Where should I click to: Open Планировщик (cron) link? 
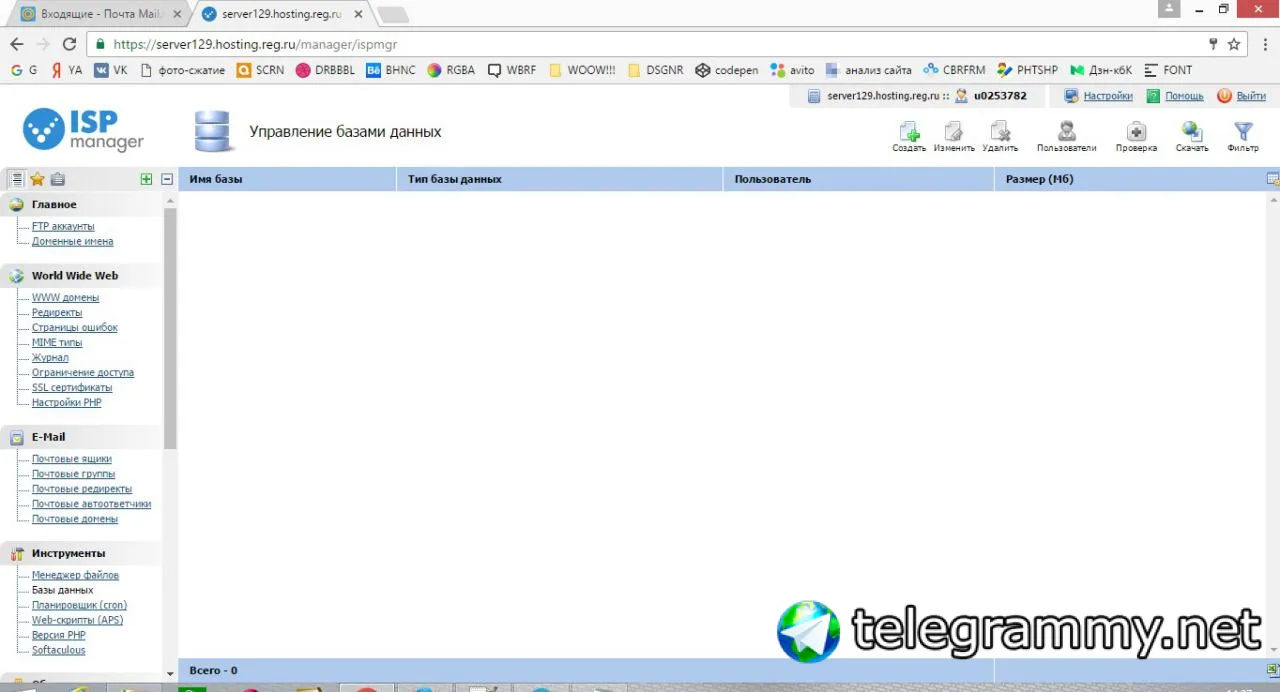79,605
